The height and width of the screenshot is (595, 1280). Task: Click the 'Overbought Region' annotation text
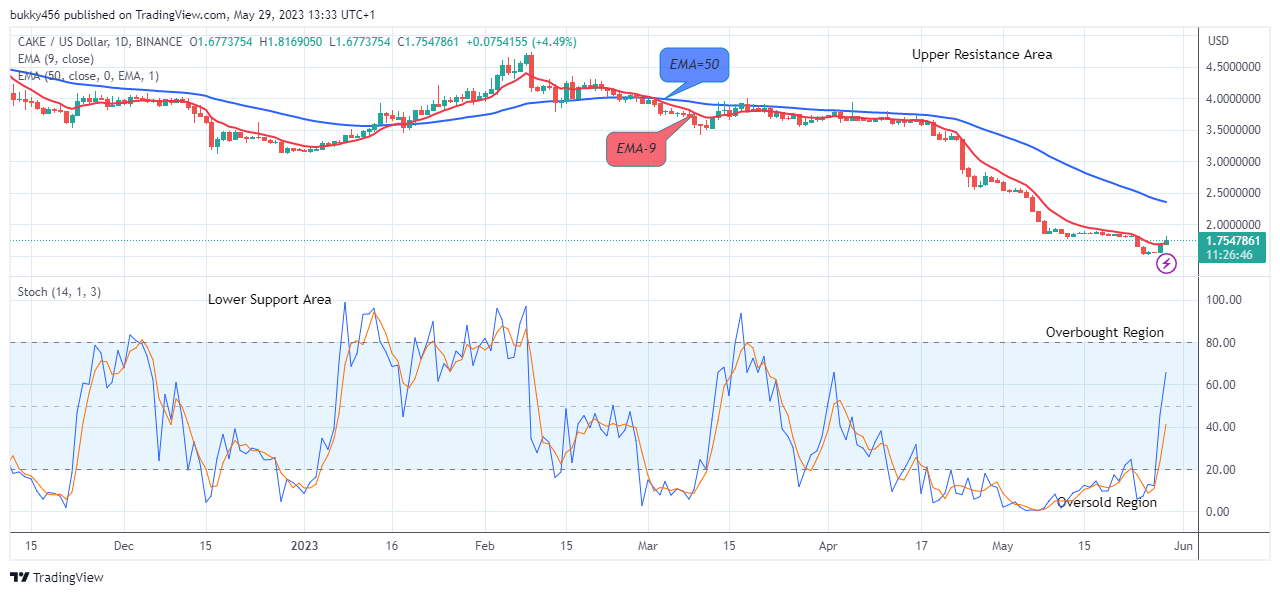(1105, 332)
